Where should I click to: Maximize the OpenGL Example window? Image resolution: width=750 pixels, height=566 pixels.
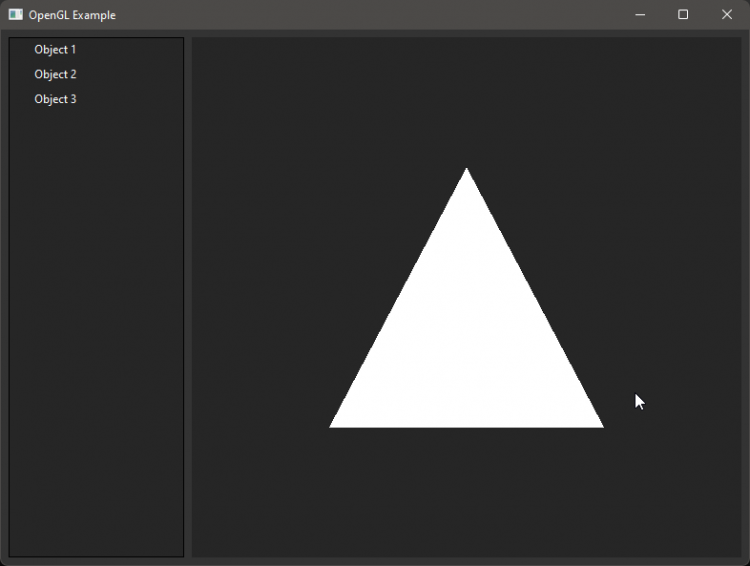[683, 15]
